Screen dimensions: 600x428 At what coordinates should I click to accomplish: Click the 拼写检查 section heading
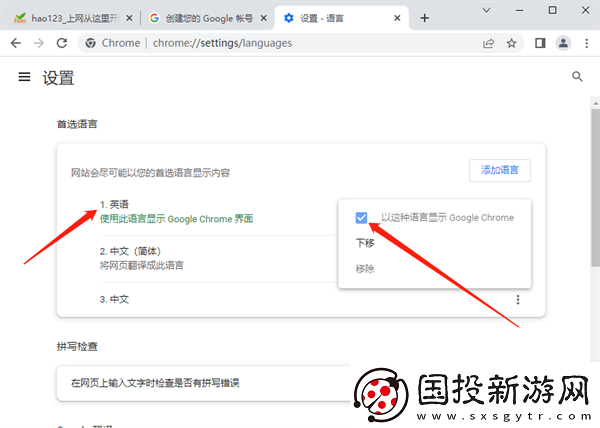click(77, 347)
